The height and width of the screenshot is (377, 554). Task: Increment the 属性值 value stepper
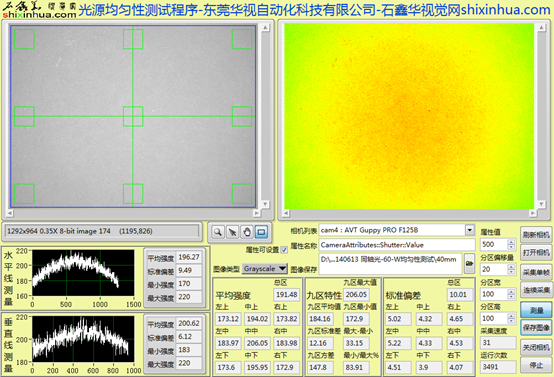[x=511, y=242]
